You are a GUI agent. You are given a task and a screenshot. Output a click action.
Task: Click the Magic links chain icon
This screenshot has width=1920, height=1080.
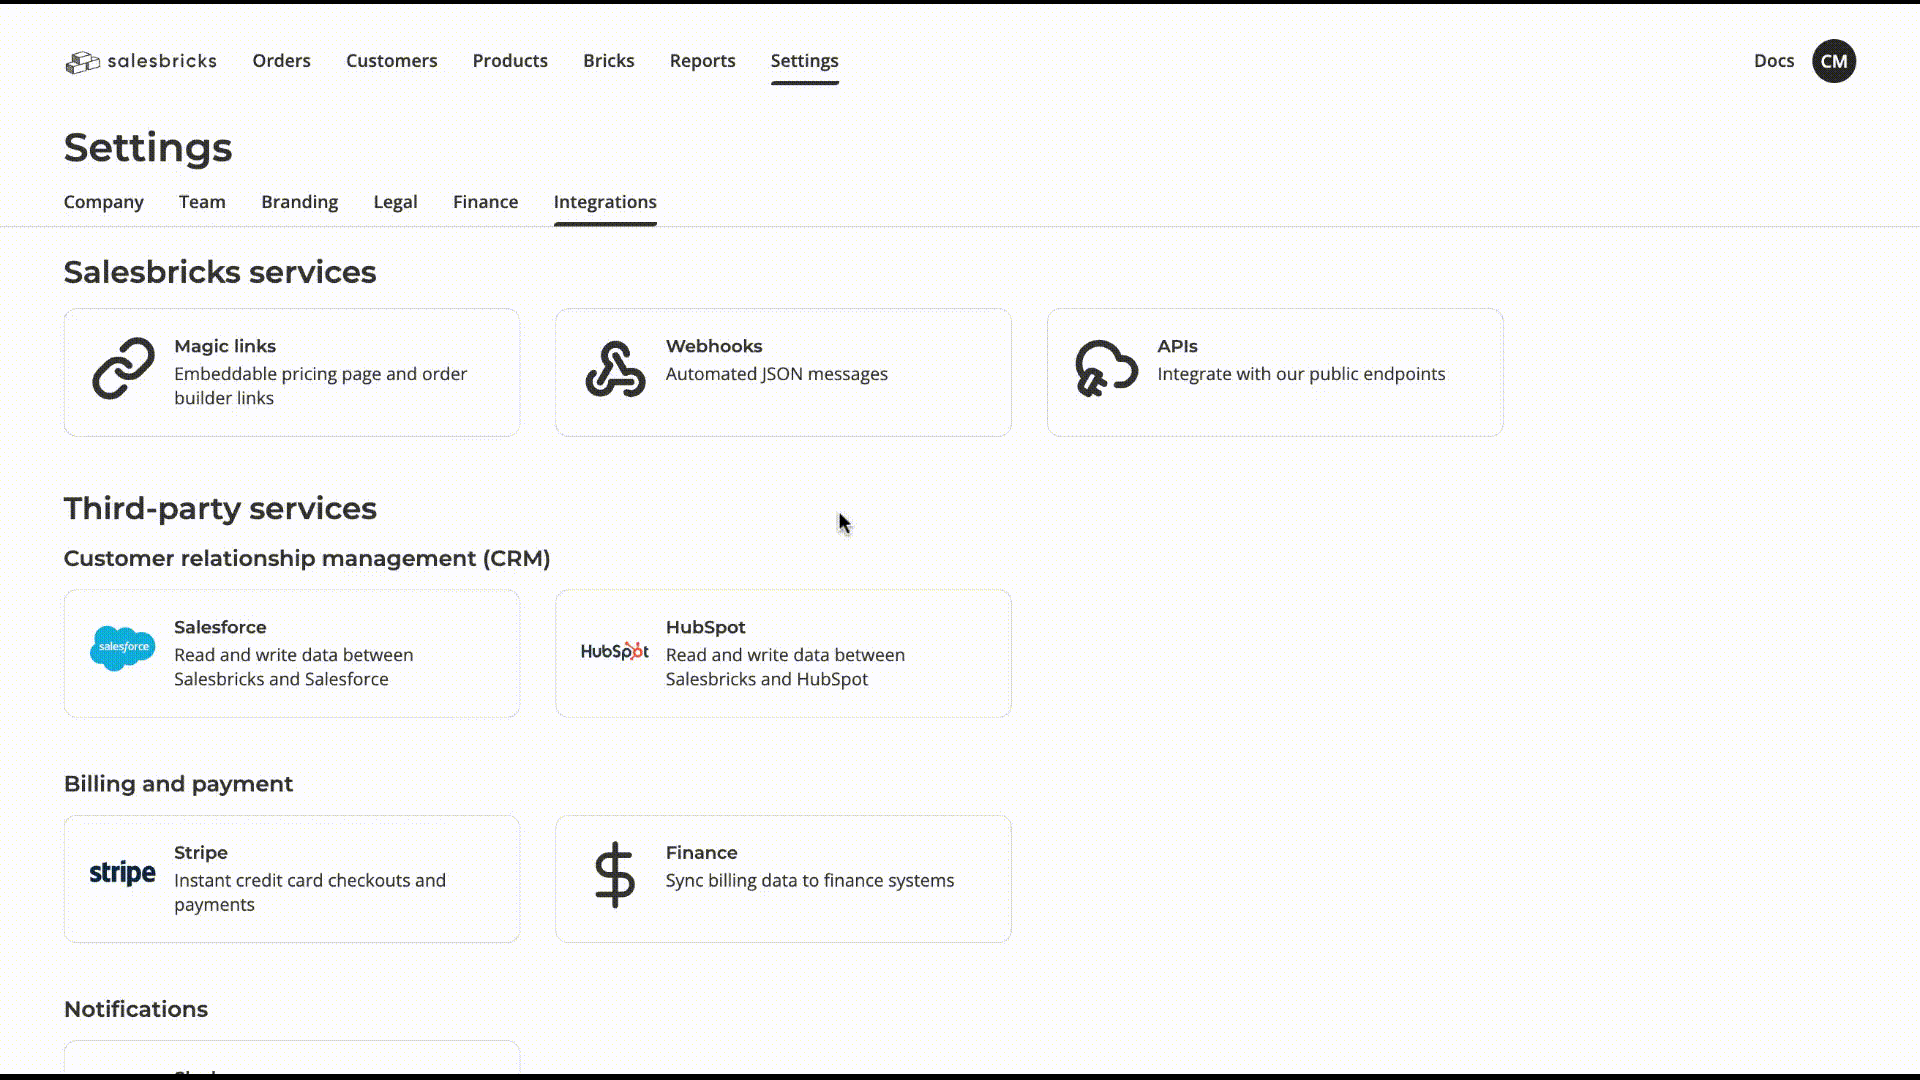tap(123, 369)
